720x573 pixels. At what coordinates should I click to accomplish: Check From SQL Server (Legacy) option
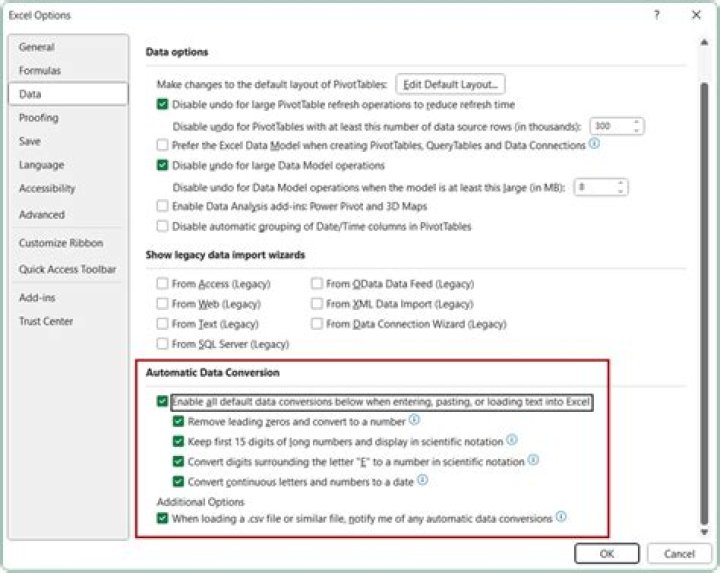coord(163,343)
